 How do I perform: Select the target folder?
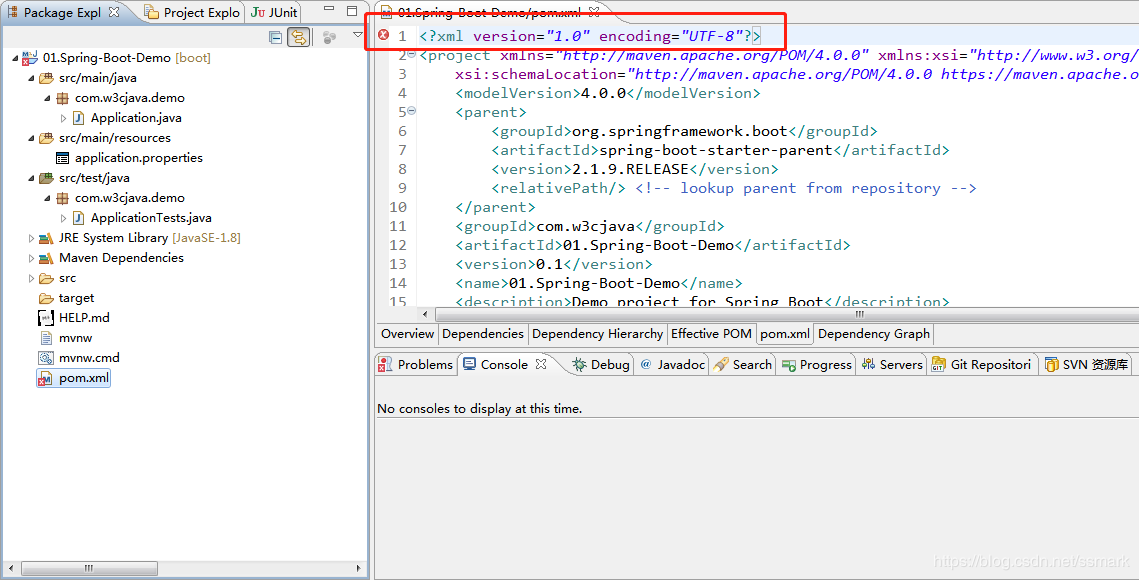point(76,298)
